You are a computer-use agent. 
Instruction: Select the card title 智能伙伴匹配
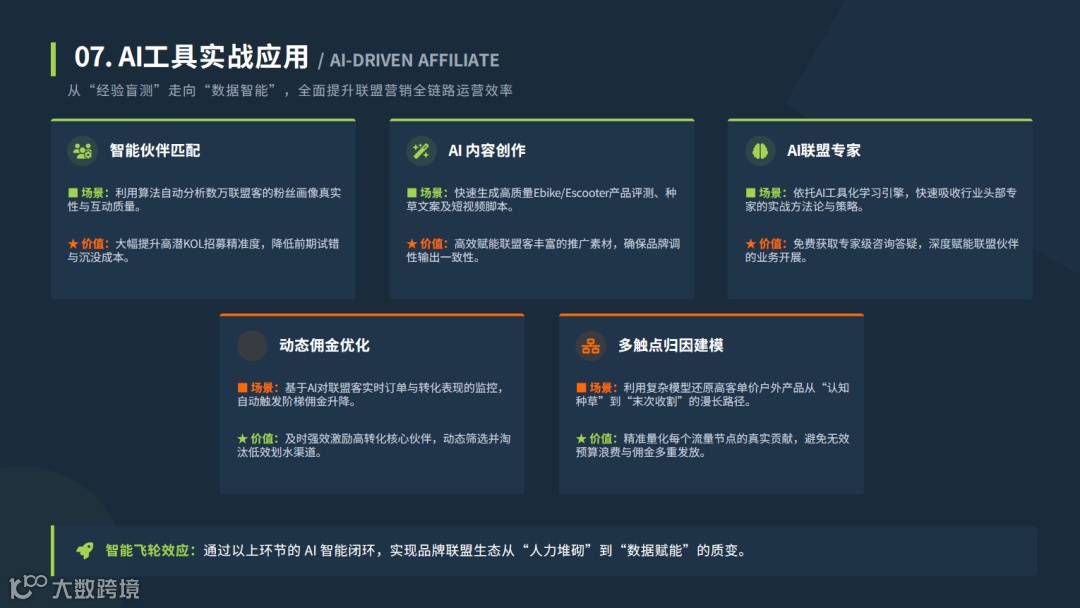pyautogui.click(x=155, y=151)
